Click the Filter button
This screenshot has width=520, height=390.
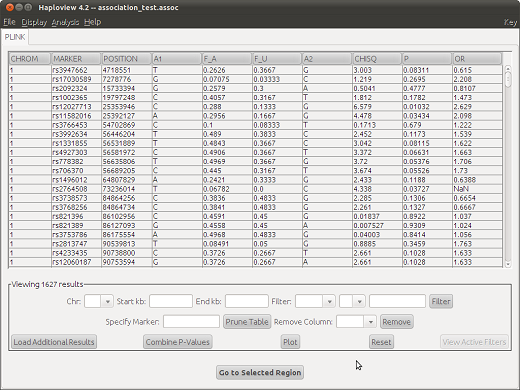(x=441, y=301)
